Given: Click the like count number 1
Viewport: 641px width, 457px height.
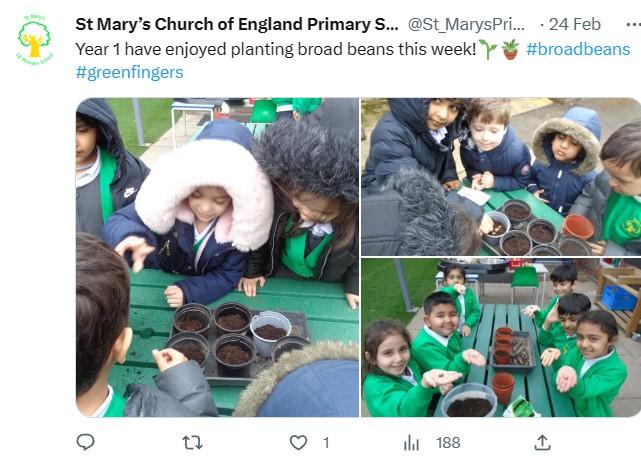Looking at the screenshot, I should coord(325,442).
